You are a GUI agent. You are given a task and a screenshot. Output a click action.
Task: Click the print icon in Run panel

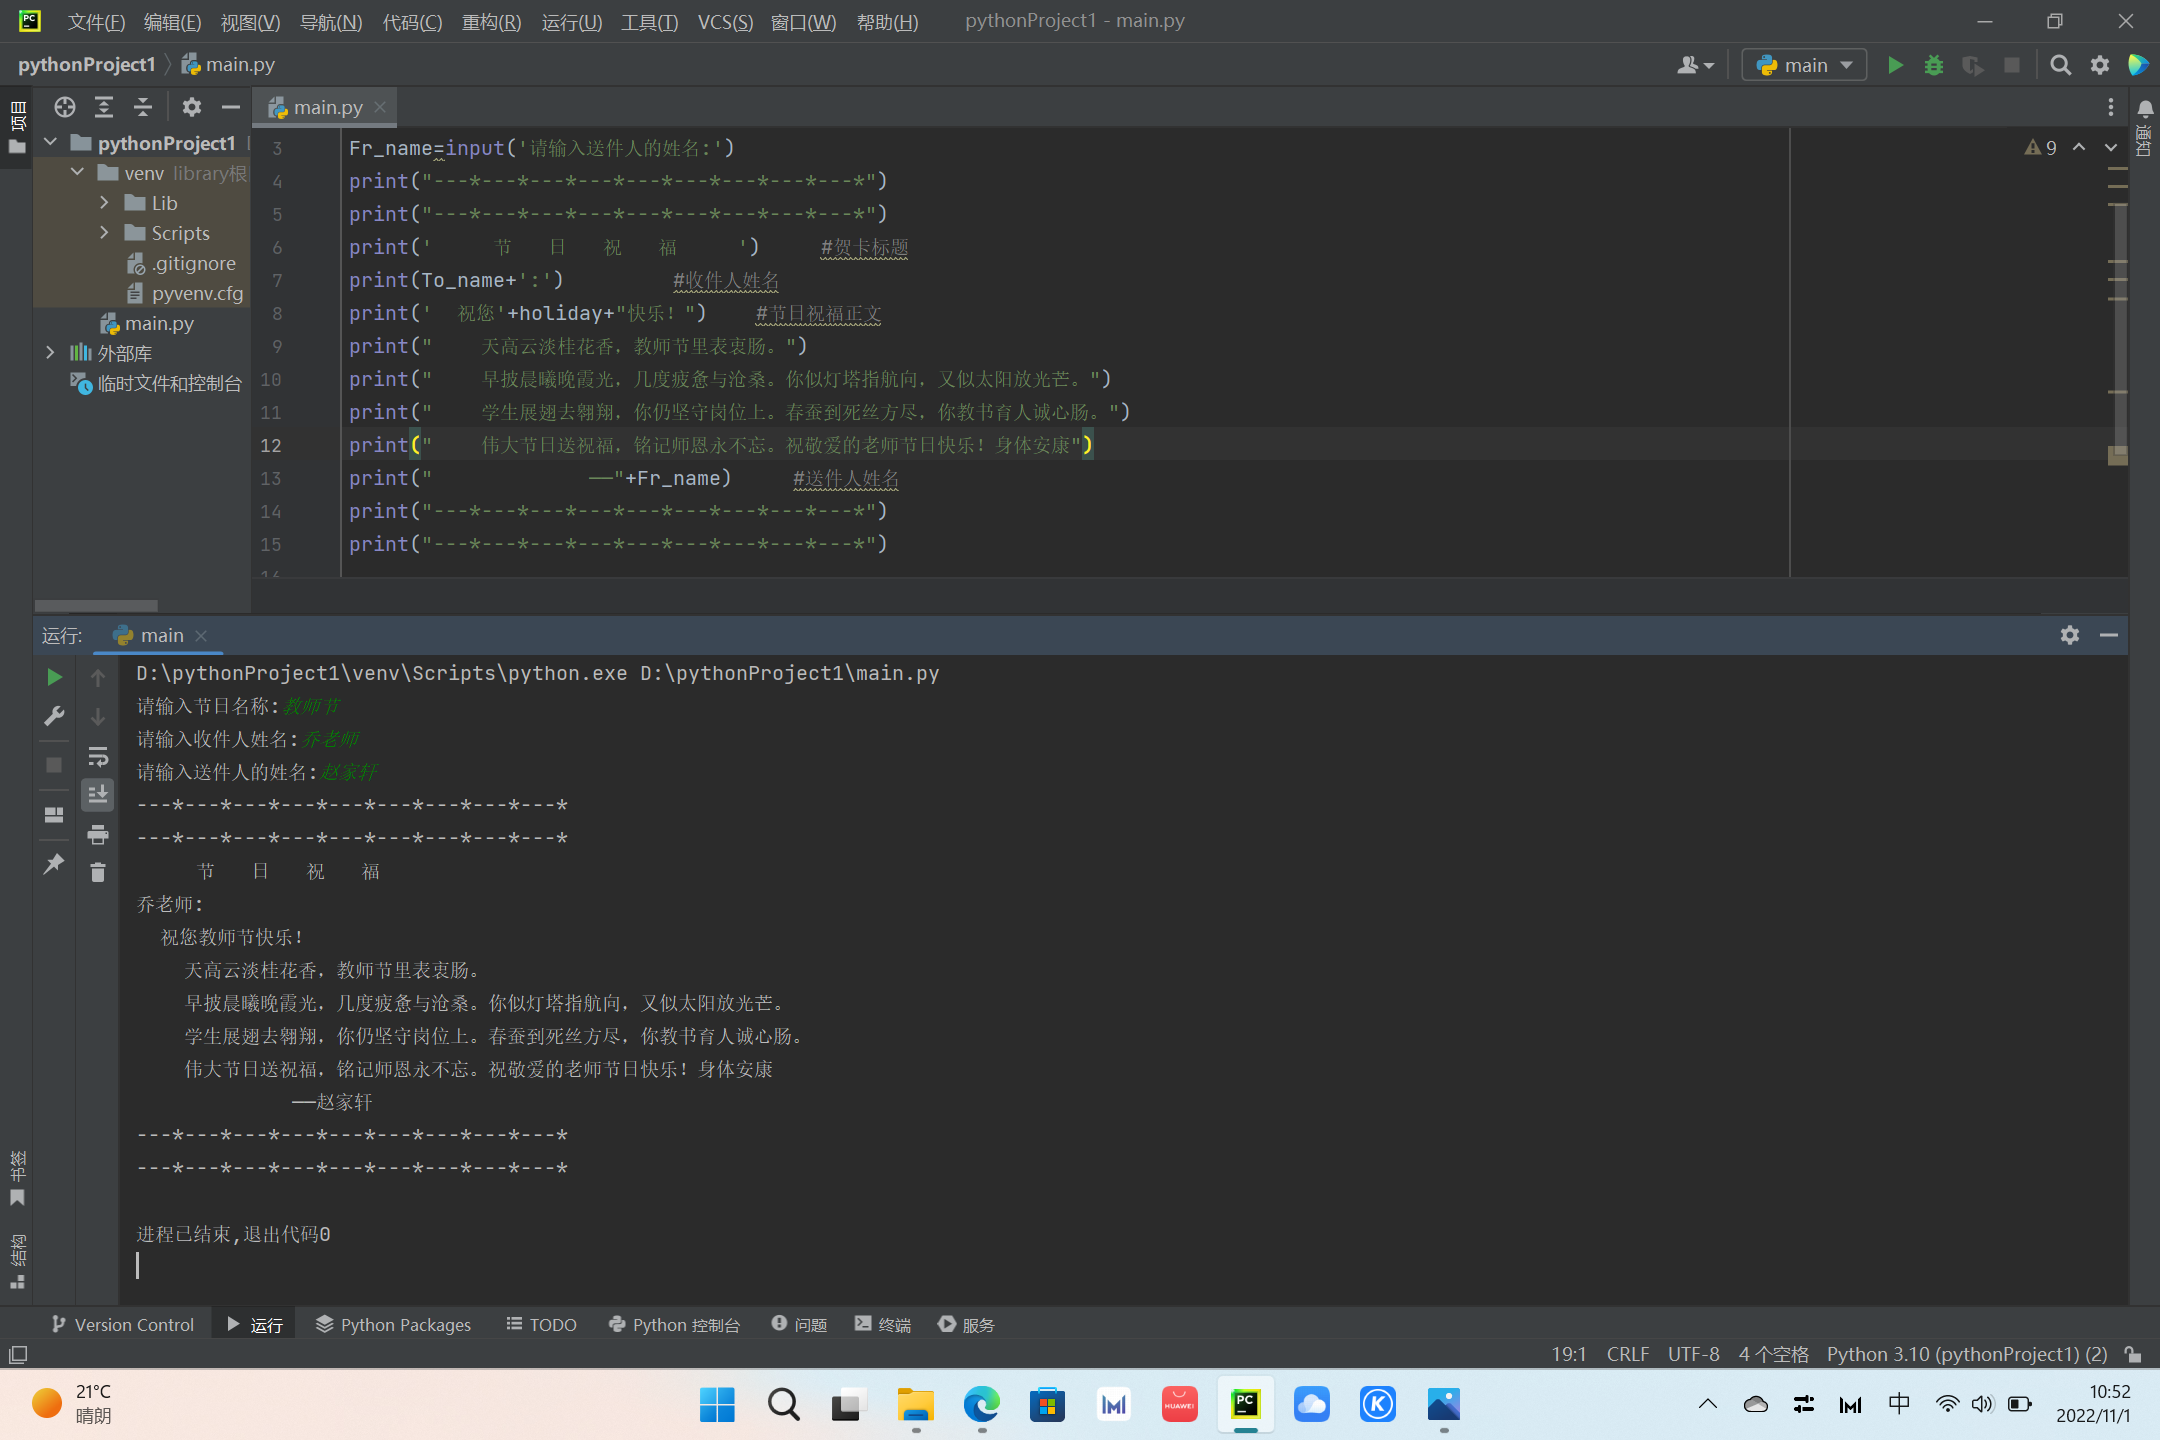click(97, 834)
